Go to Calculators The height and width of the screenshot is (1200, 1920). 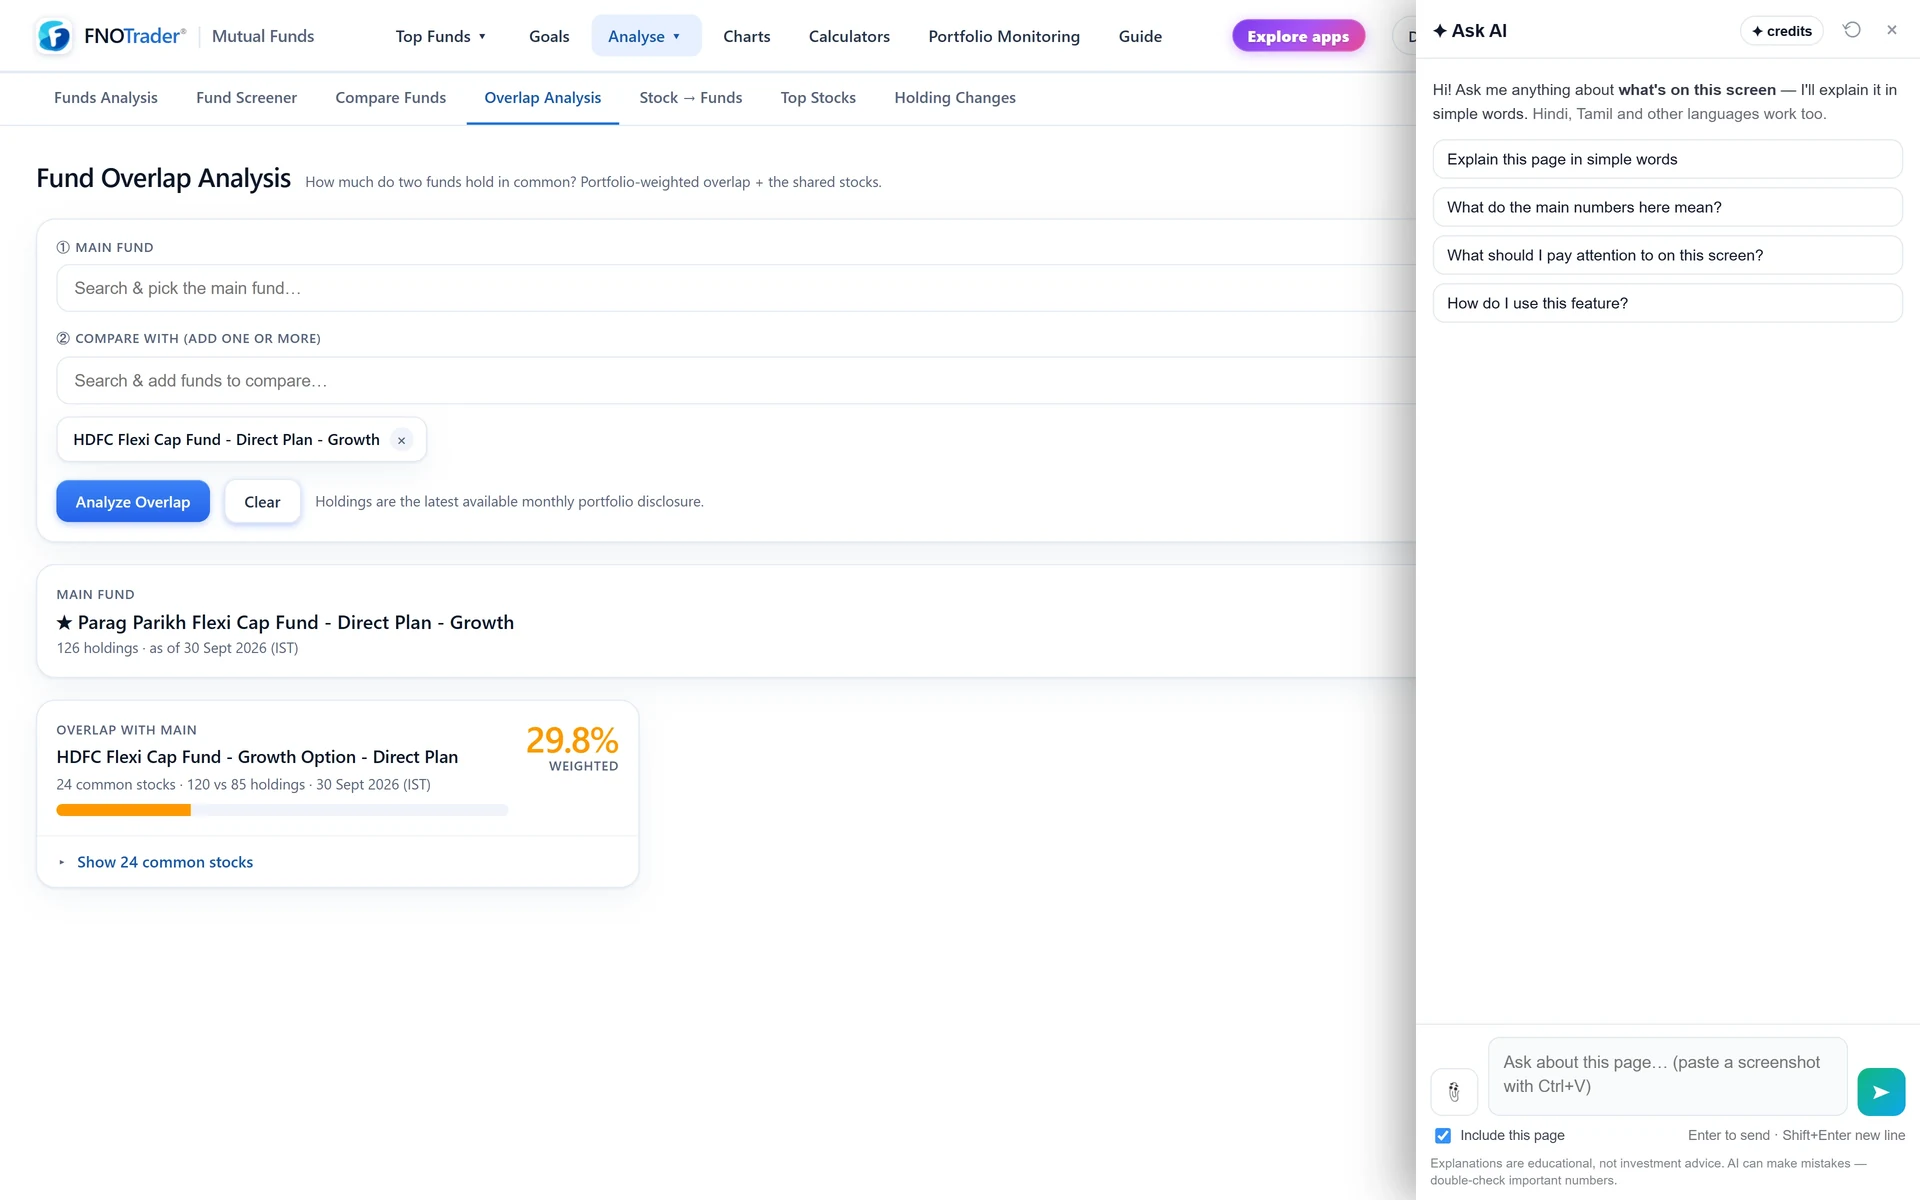(x=849, y=36)
